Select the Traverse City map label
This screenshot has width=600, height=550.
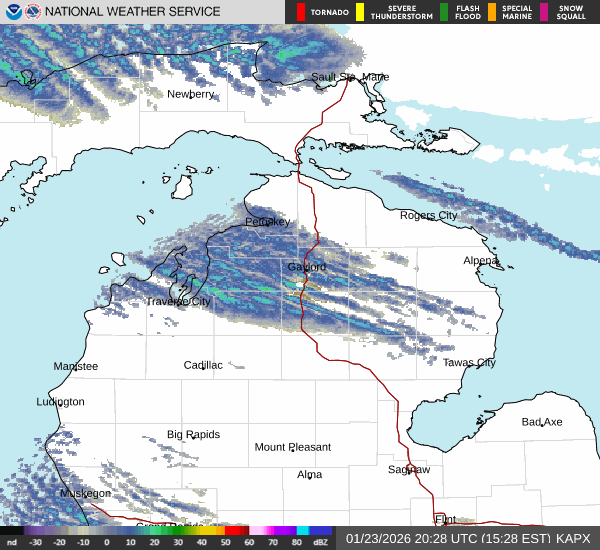[x=179, y=301]
